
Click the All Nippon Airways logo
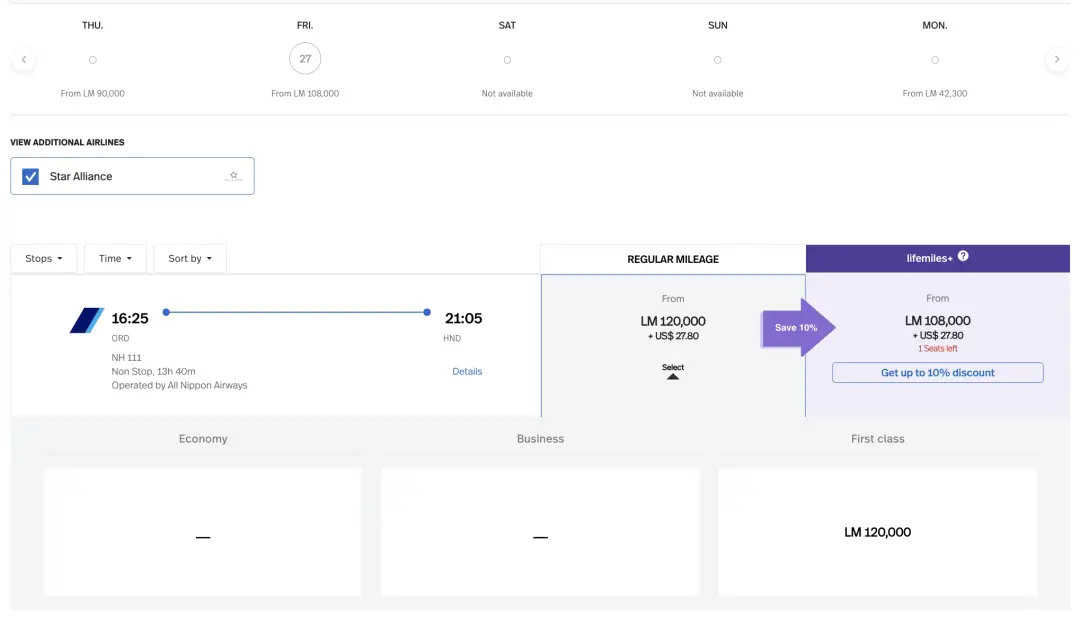click(86, 320)
